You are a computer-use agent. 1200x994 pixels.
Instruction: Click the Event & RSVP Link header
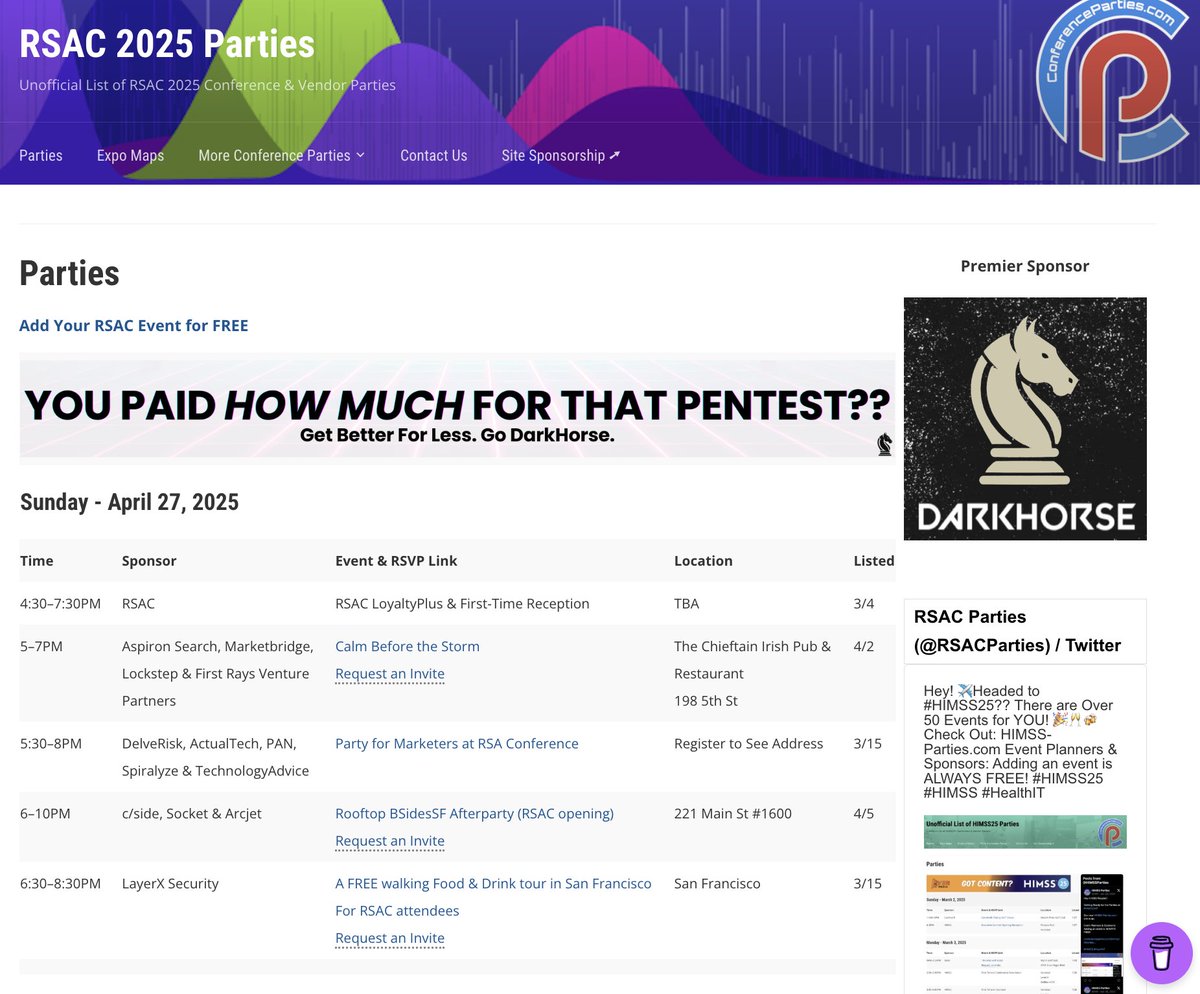(396, 561)
